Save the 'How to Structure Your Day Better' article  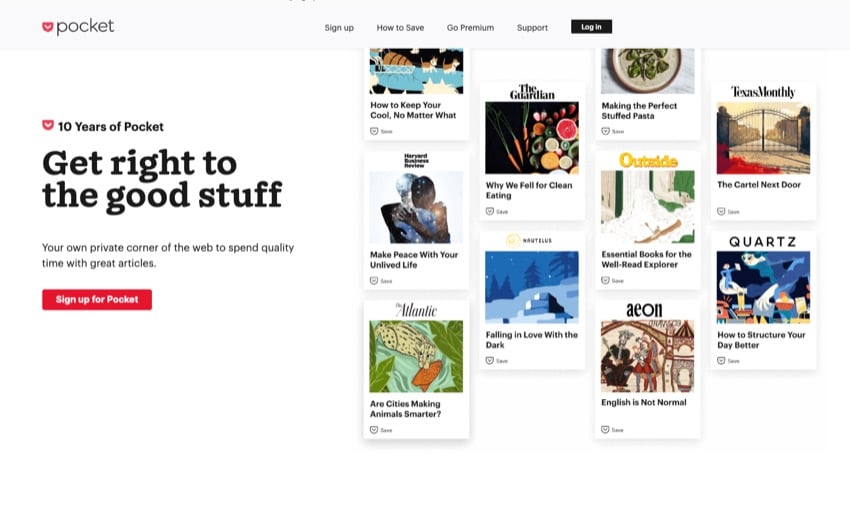[728, 360]
